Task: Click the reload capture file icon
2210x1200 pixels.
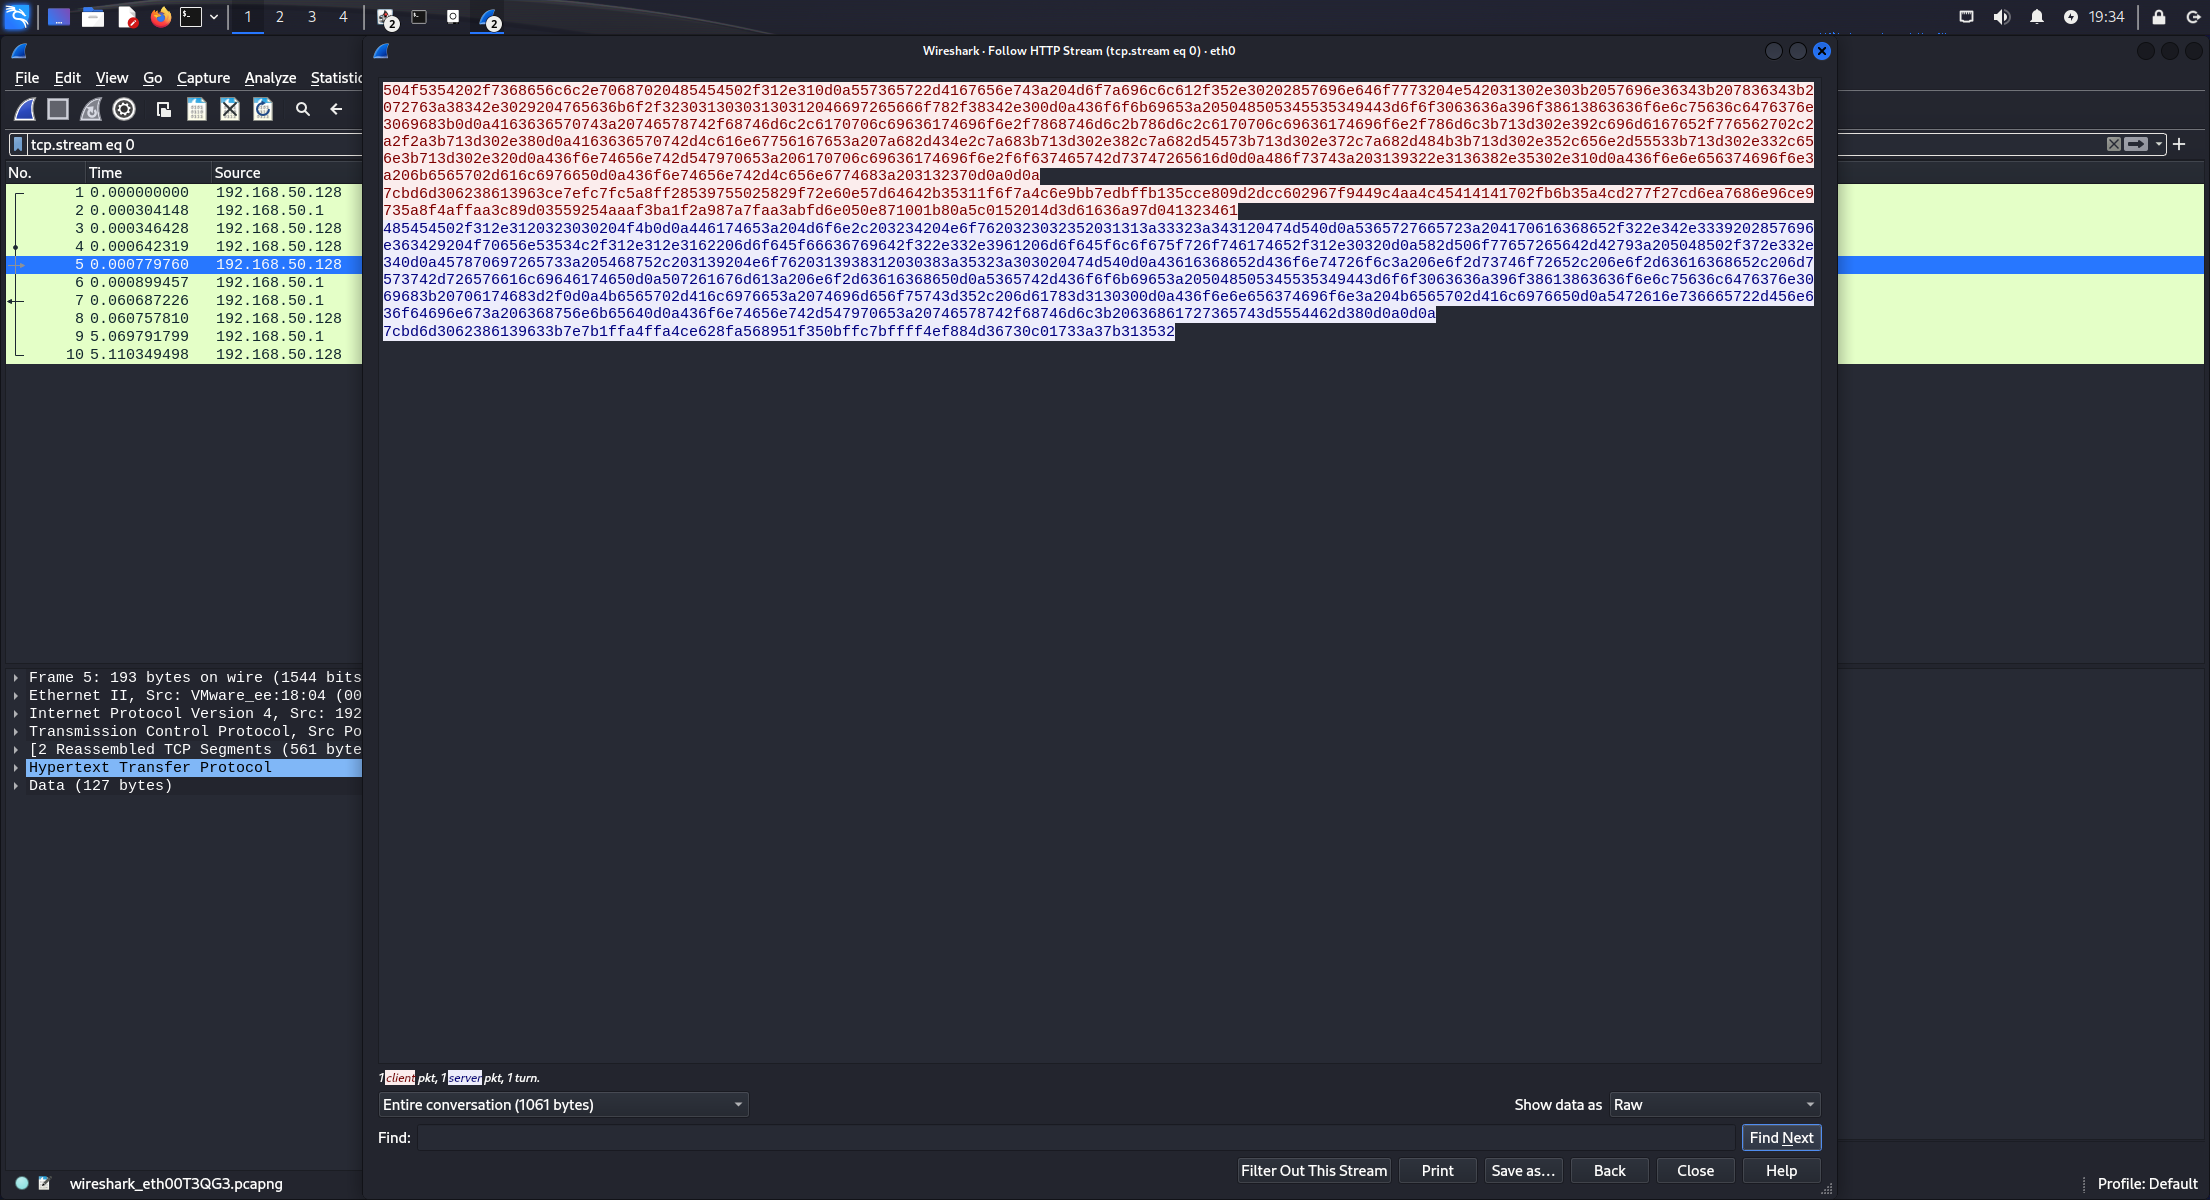Action: point(263,110)
